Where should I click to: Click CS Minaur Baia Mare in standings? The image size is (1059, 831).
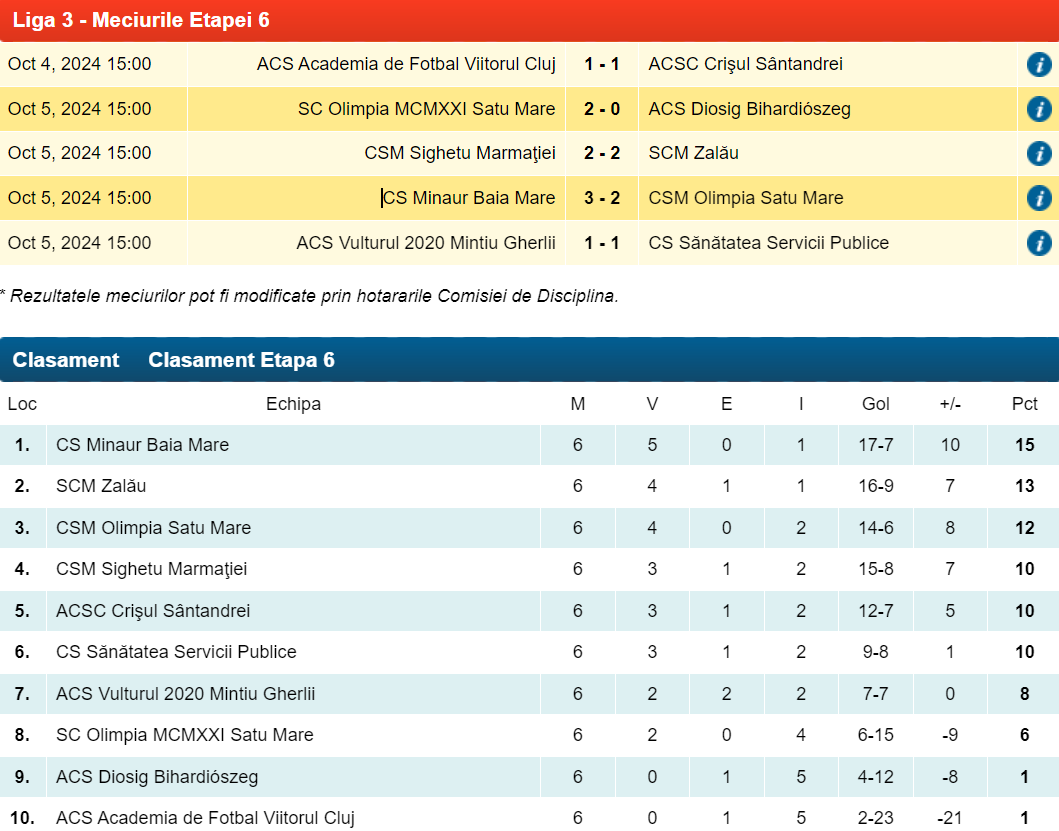tap(143, 445)
